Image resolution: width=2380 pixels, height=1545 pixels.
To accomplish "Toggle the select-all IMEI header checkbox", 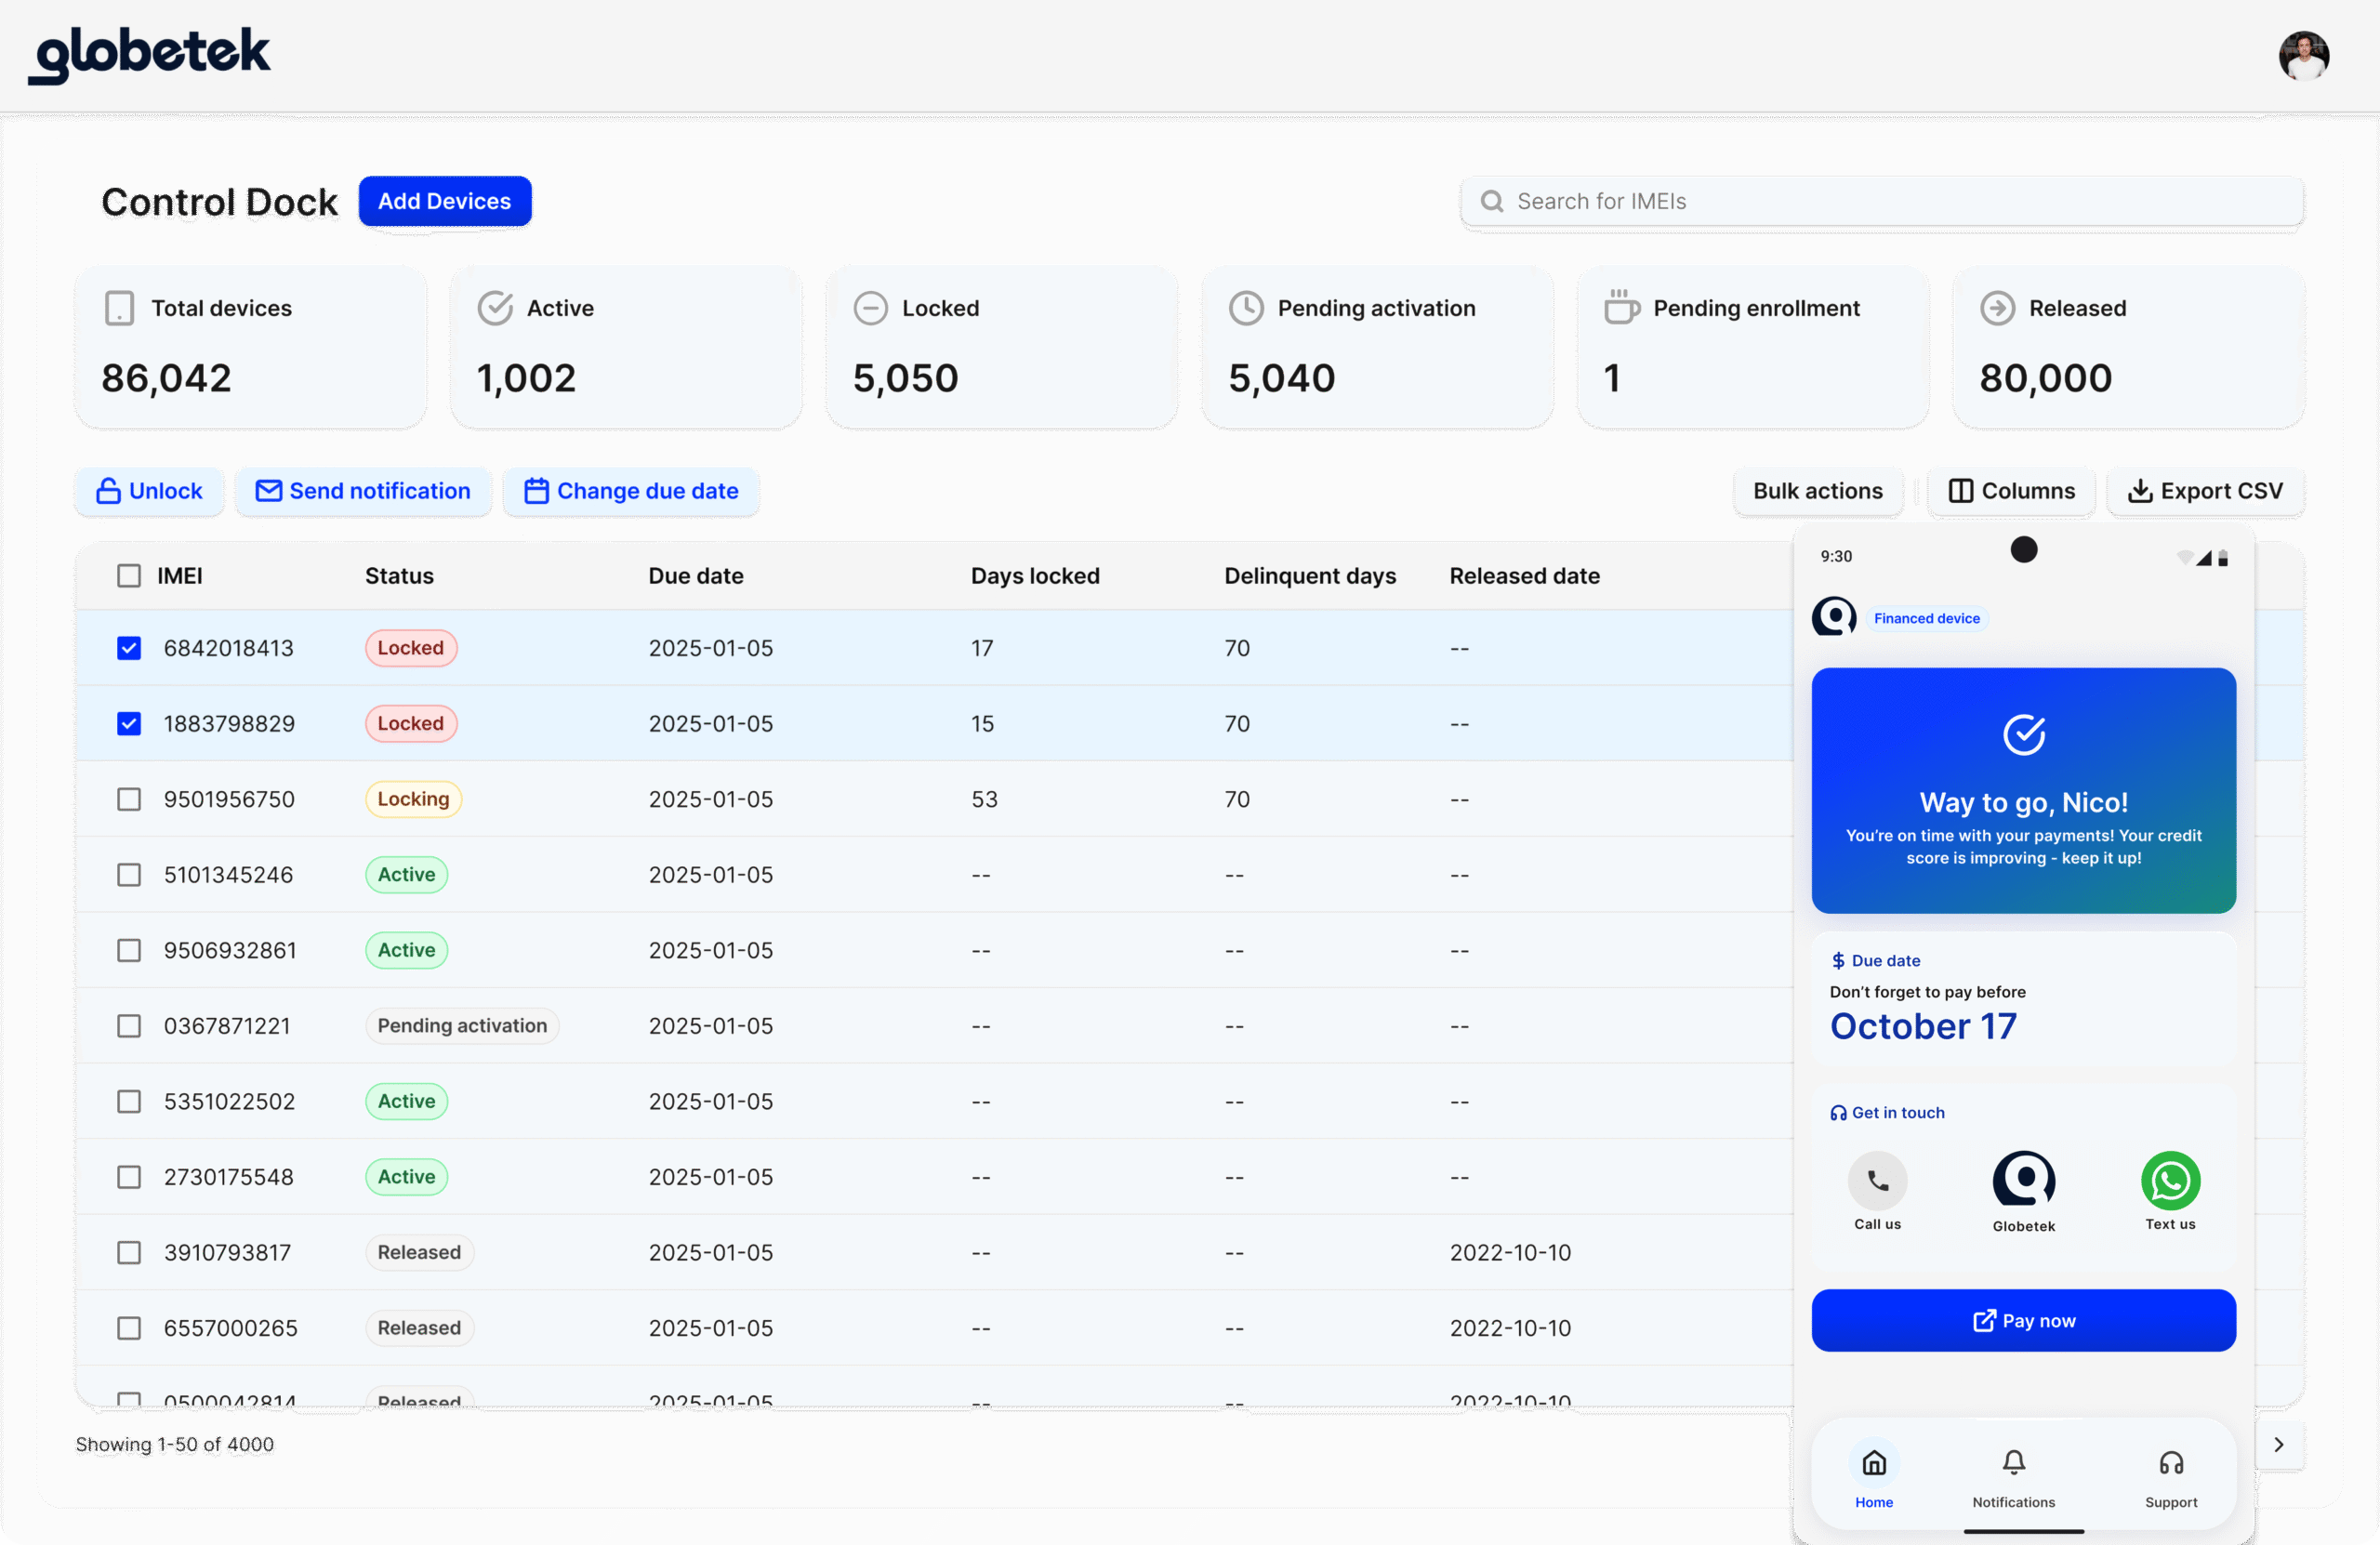I will click(x=129, y=575).
